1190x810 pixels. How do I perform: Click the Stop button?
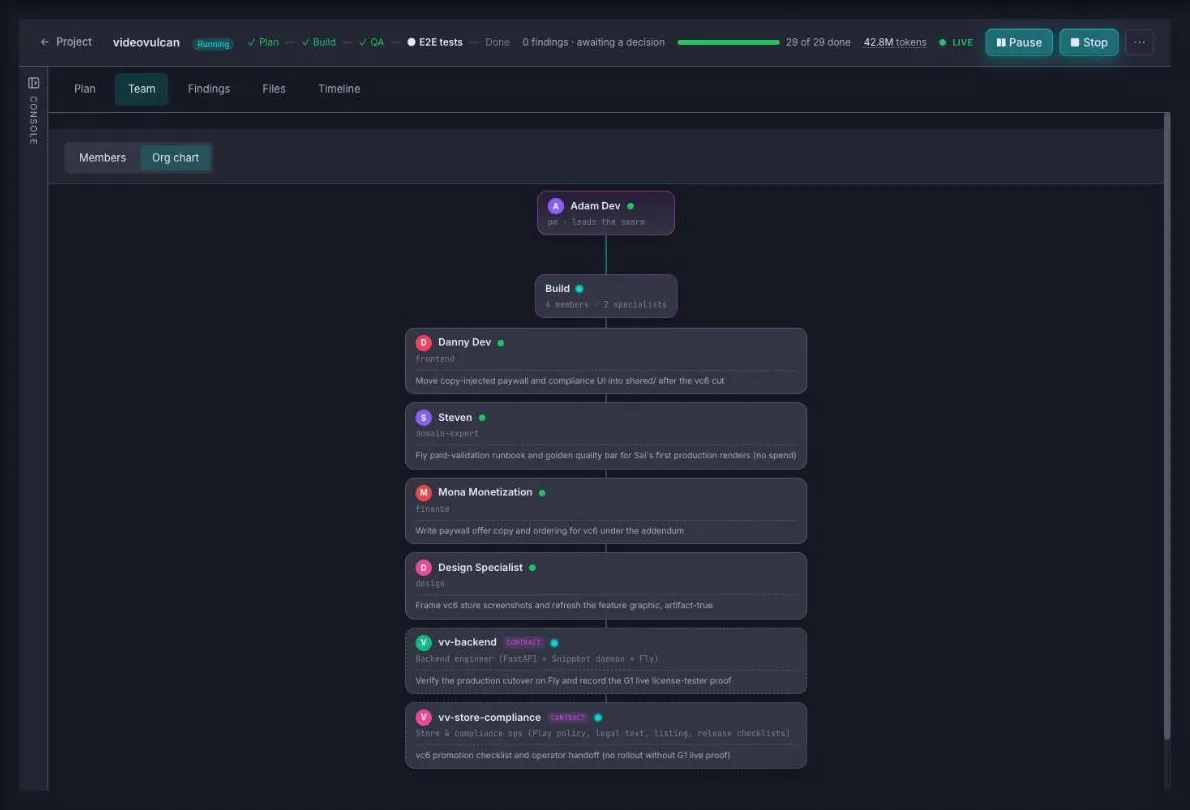tap(1088, 43)
